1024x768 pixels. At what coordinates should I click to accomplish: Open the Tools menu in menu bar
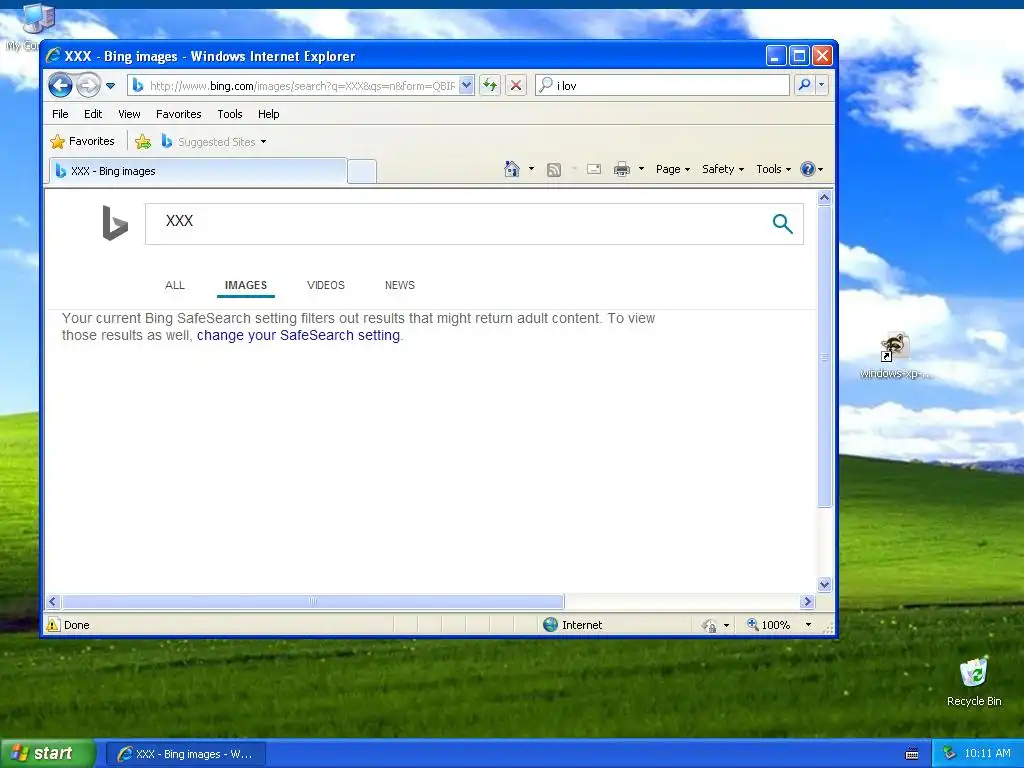[230, 114]
